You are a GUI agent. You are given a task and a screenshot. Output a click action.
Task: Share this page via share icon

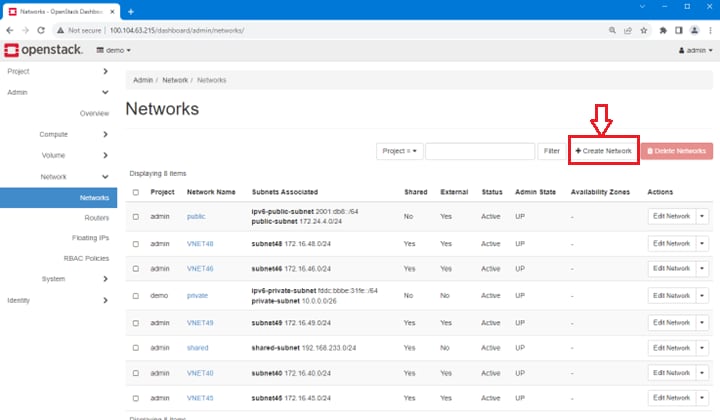[628, 30]
